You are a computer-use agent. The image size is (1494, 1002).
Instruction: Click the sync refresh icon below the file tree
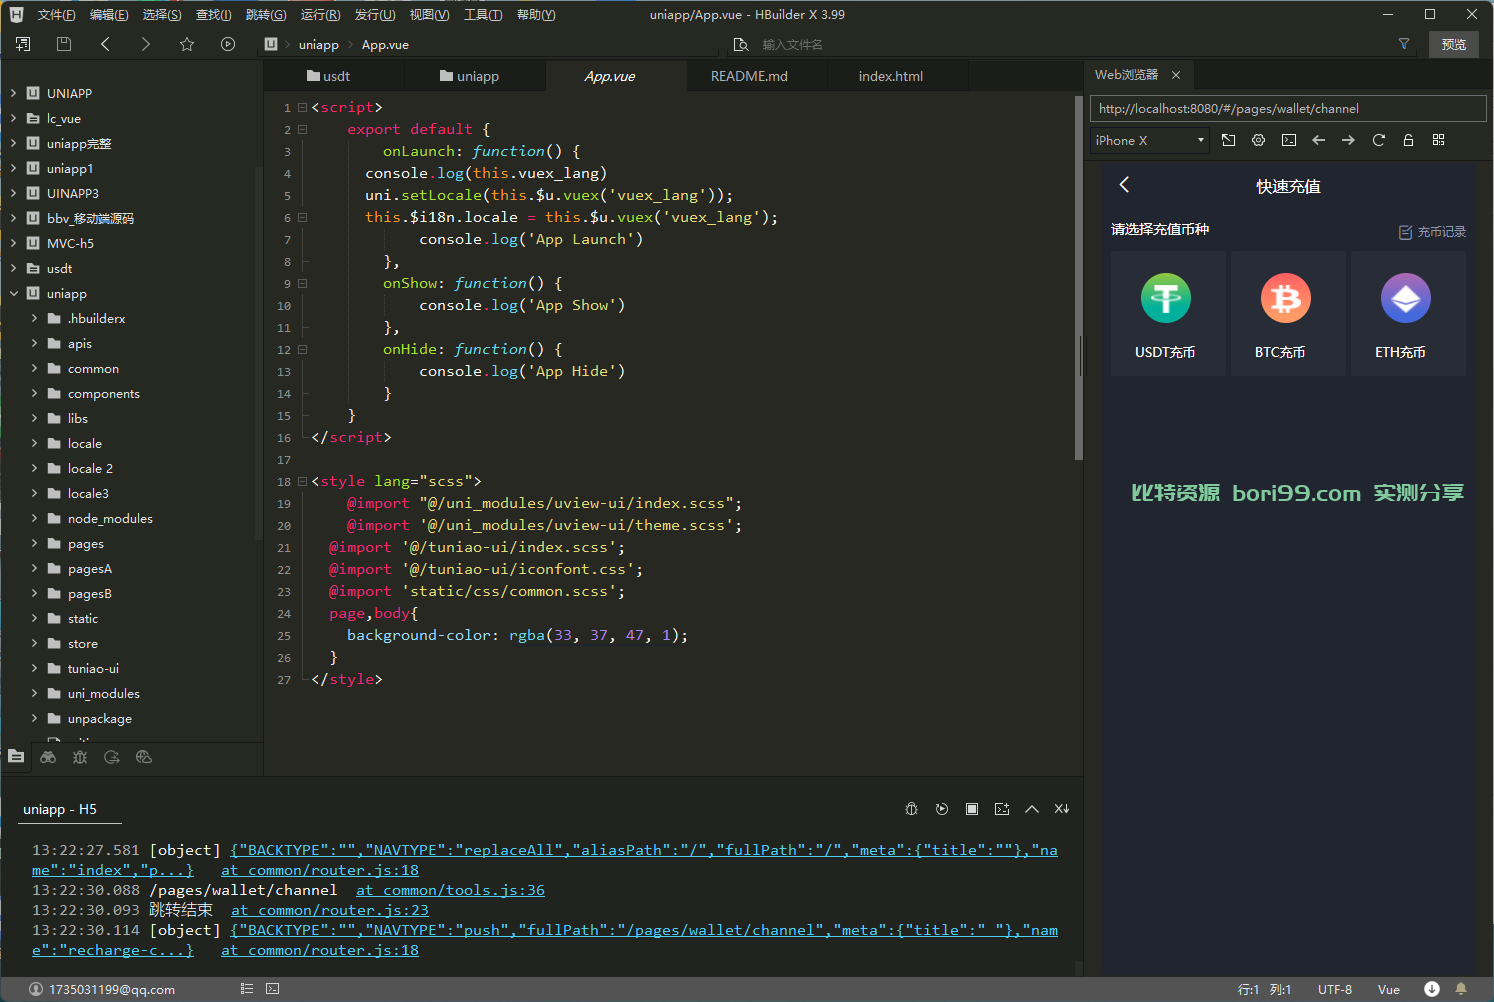coord(112,757)
